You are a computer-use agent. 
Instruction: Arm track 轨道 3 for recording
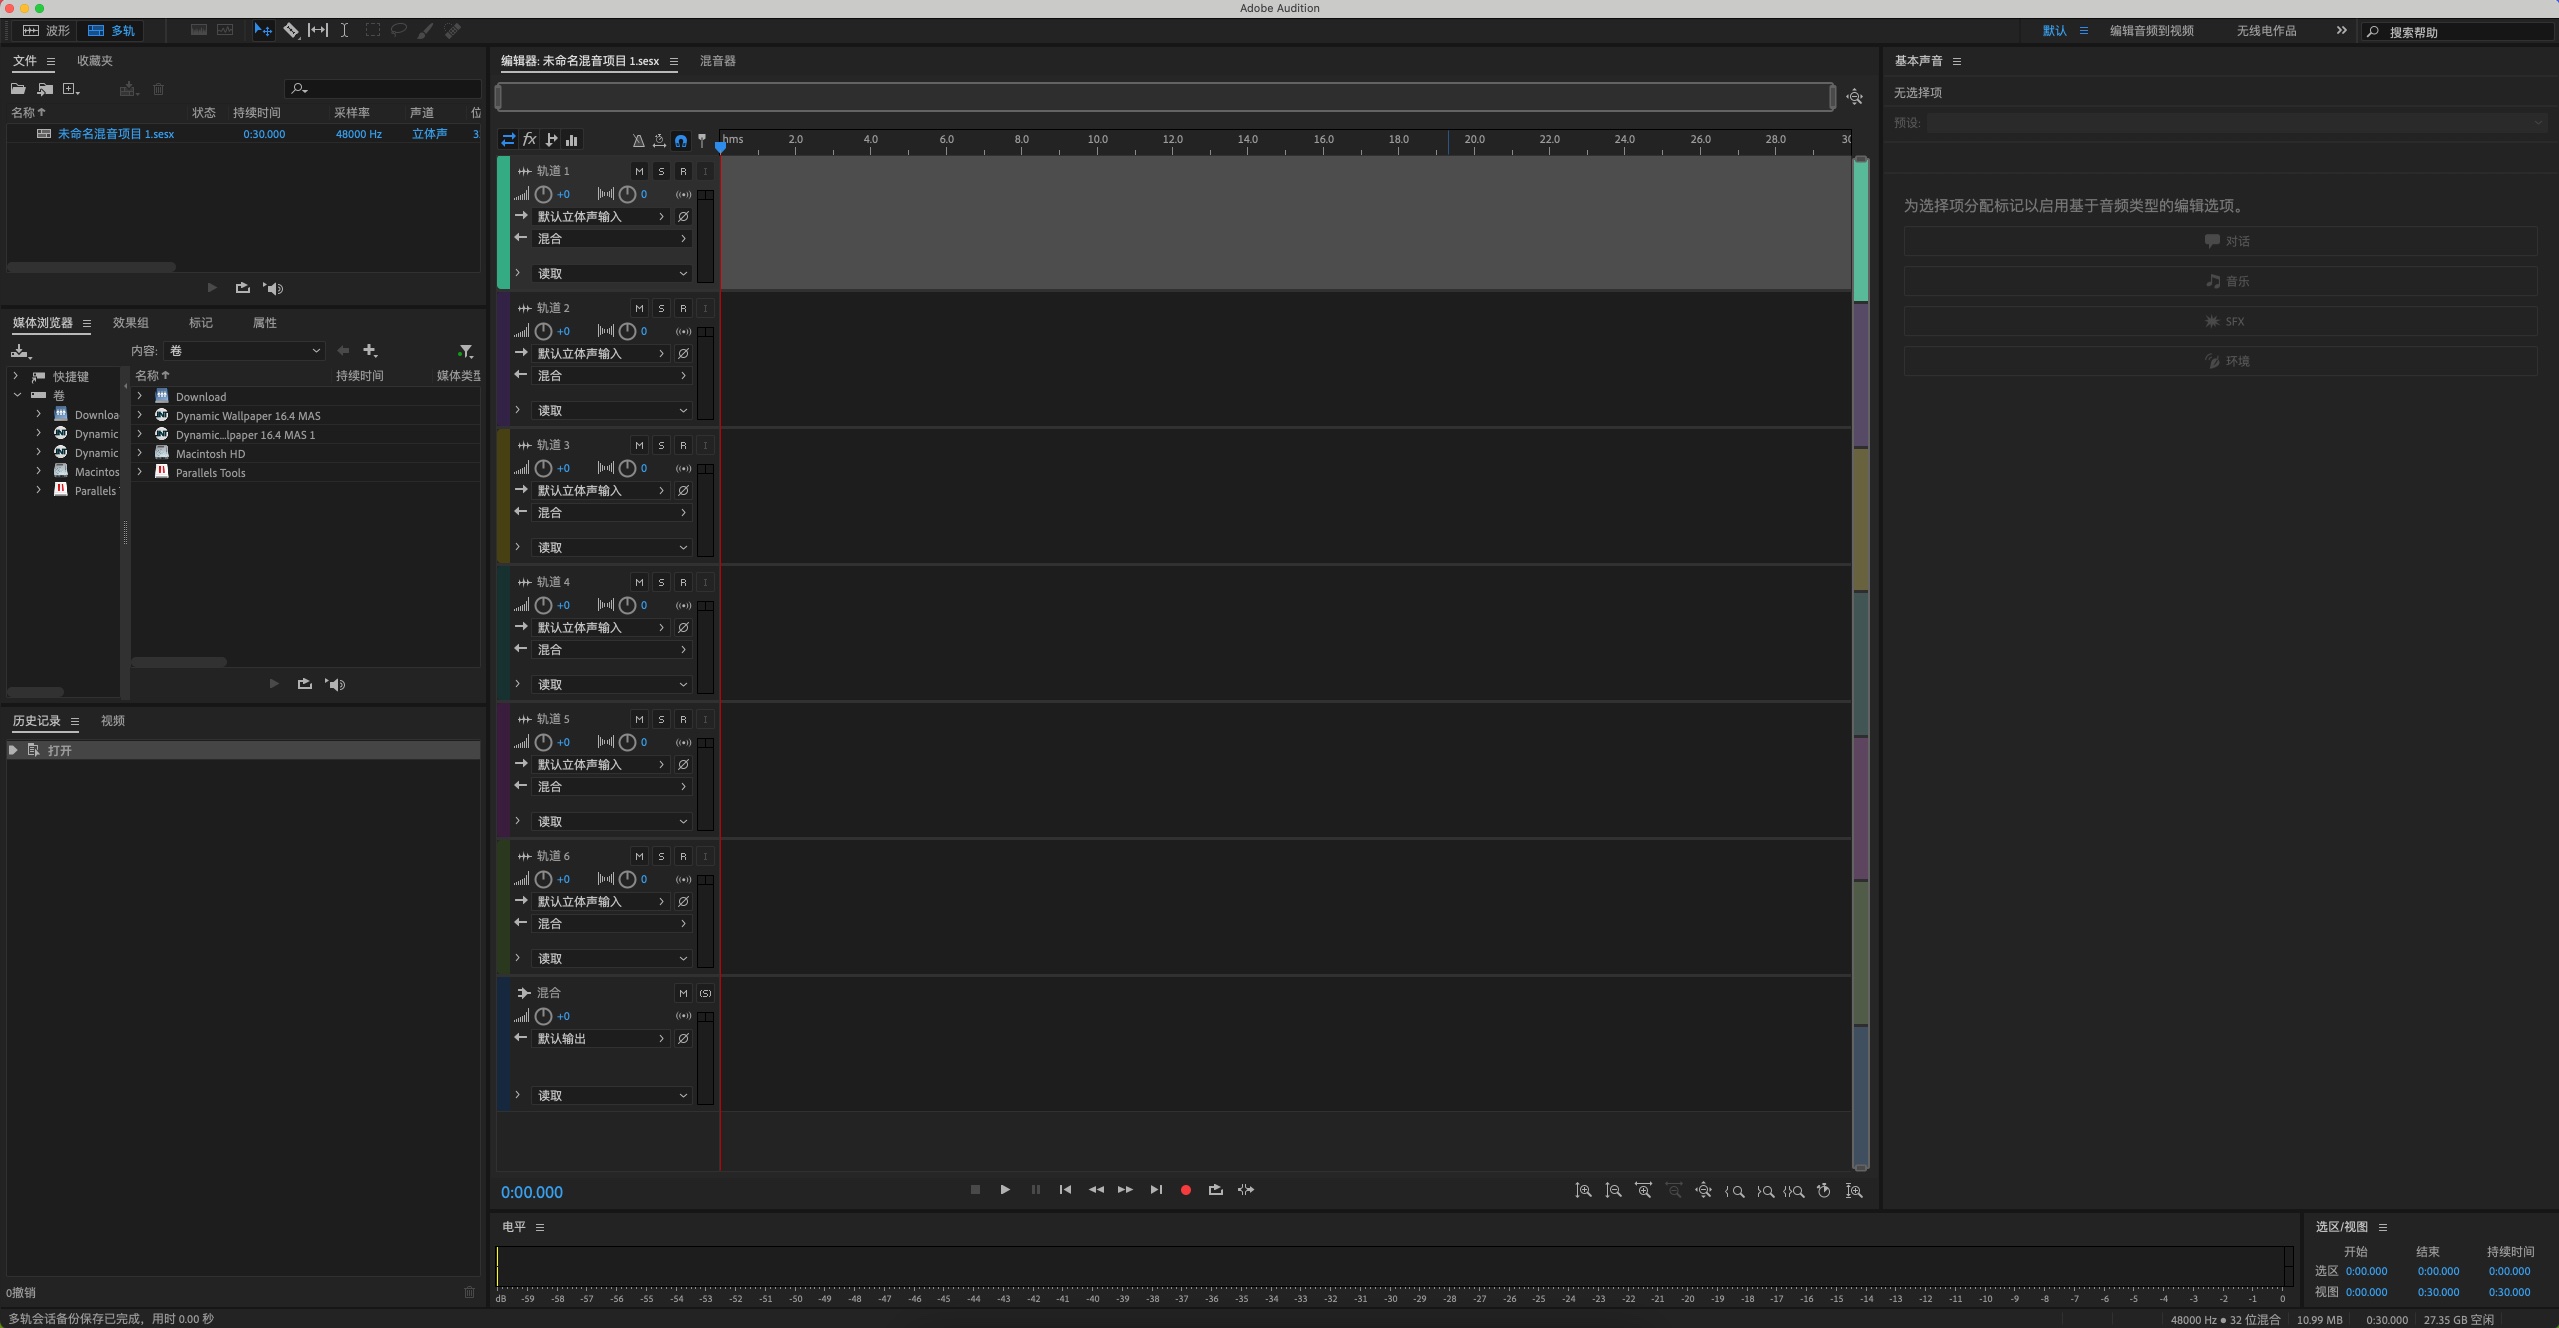[683, 445]
